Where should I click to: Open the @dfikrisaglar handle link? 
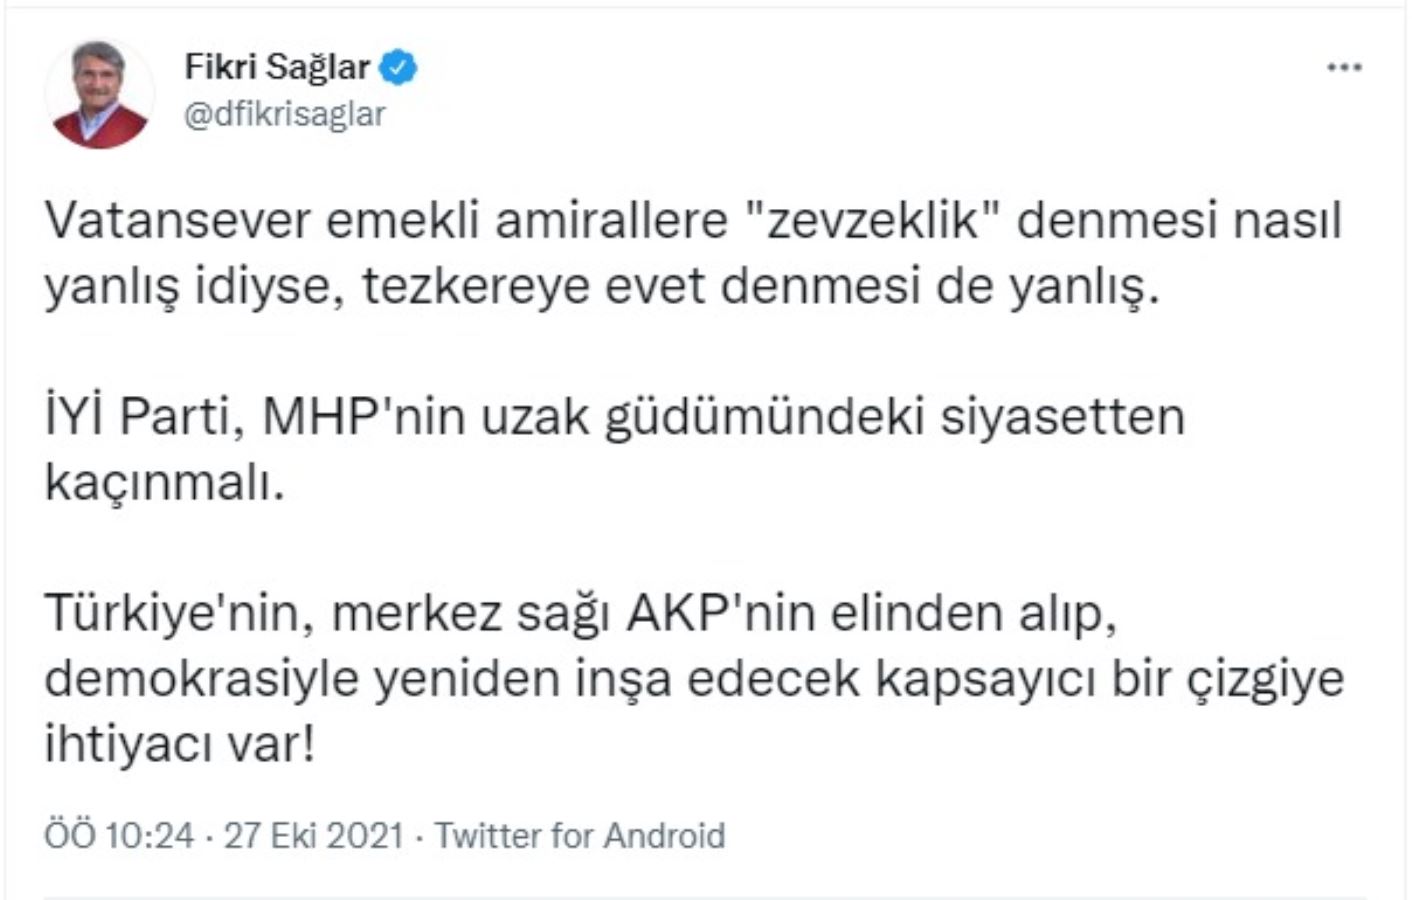pos(285,114)
